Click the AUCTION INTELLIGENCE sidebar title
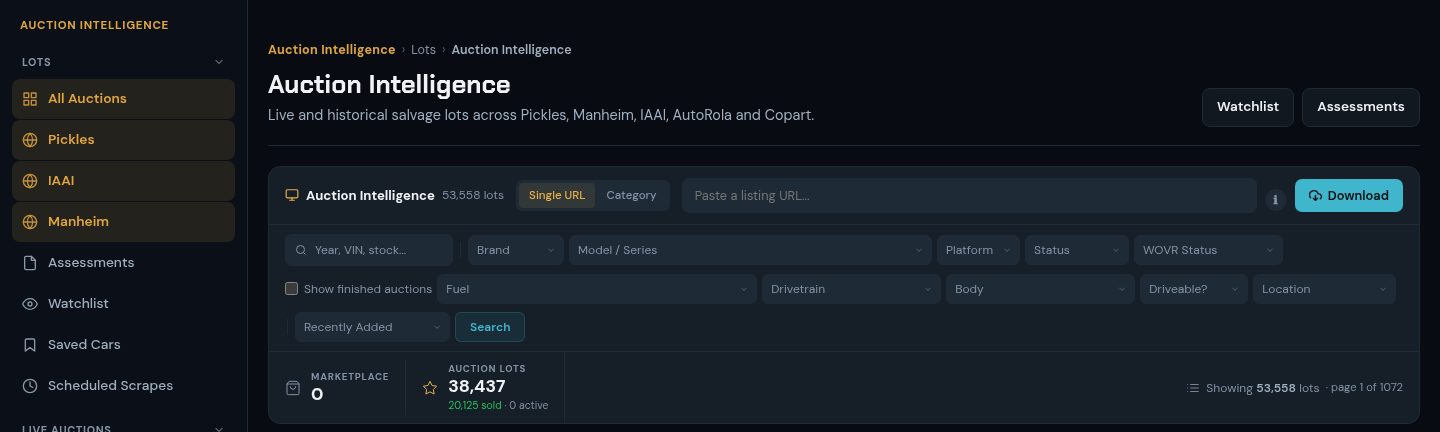This screenshot has width=1440, height=432. [x=94, y=25]
